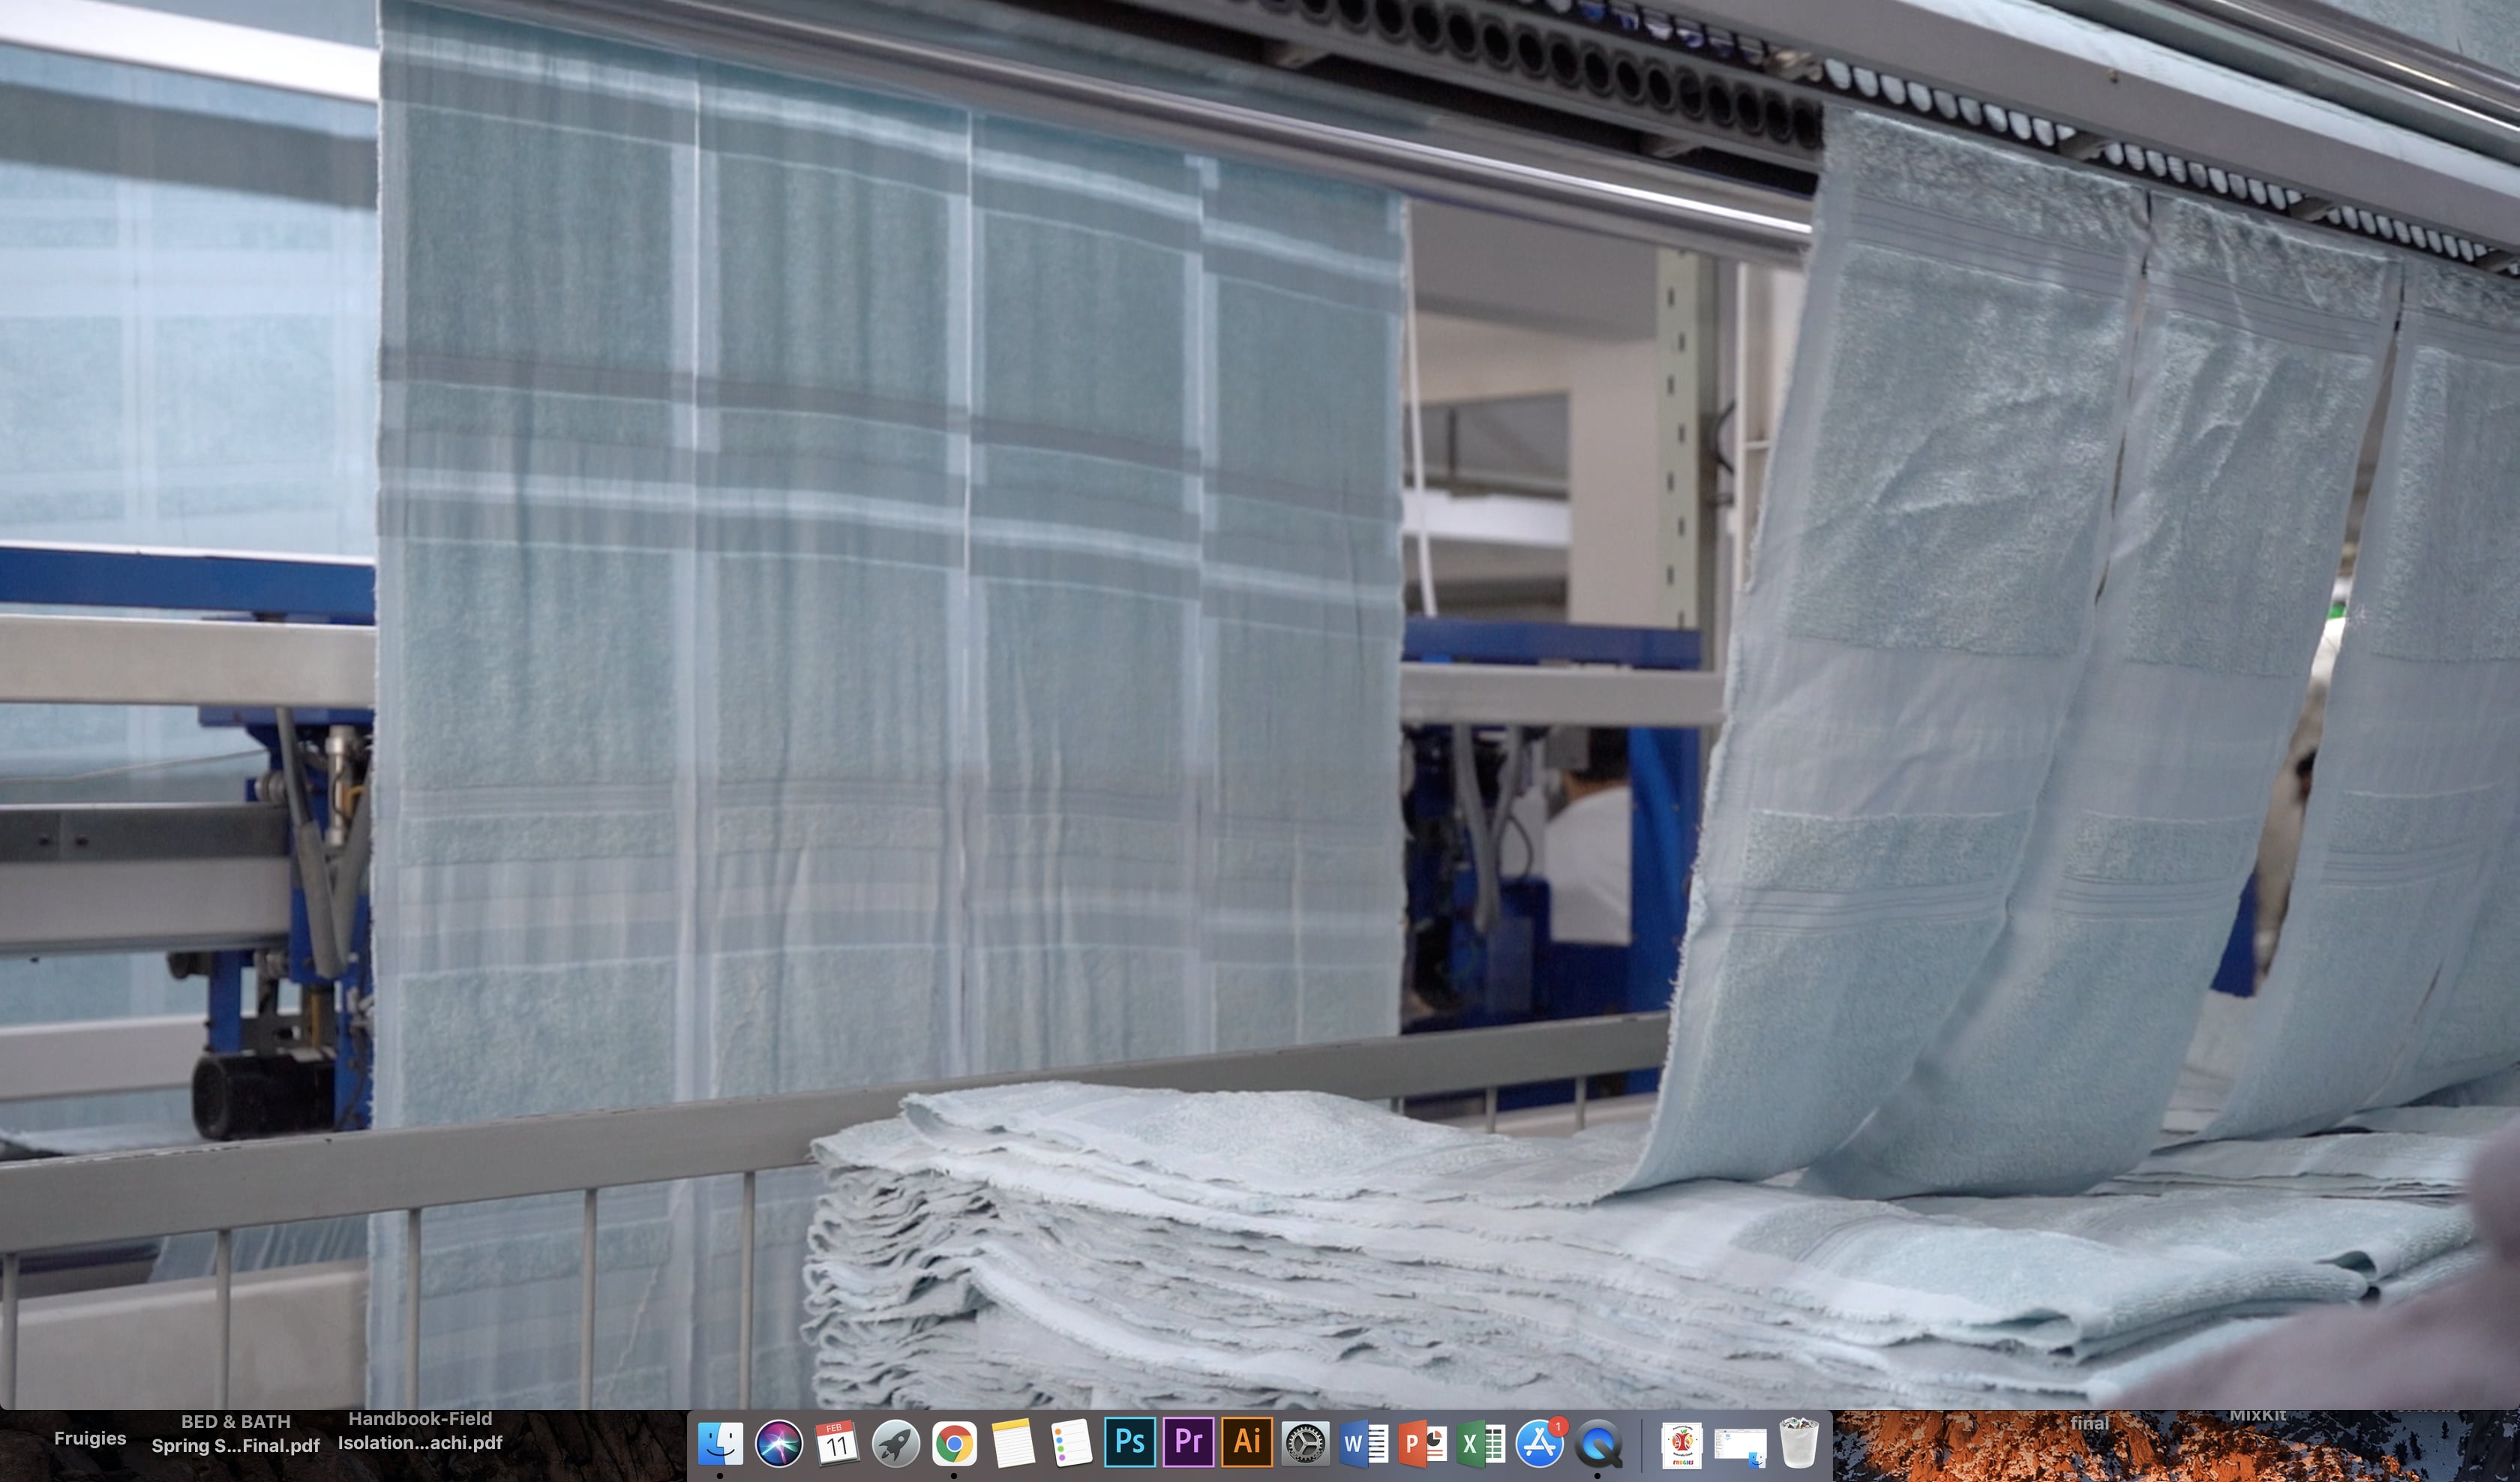Image resolution: width=2520 pixels, height=1482 pixels.
Task: Switch to QuickTime Player in dock
Action: 1598,1443
